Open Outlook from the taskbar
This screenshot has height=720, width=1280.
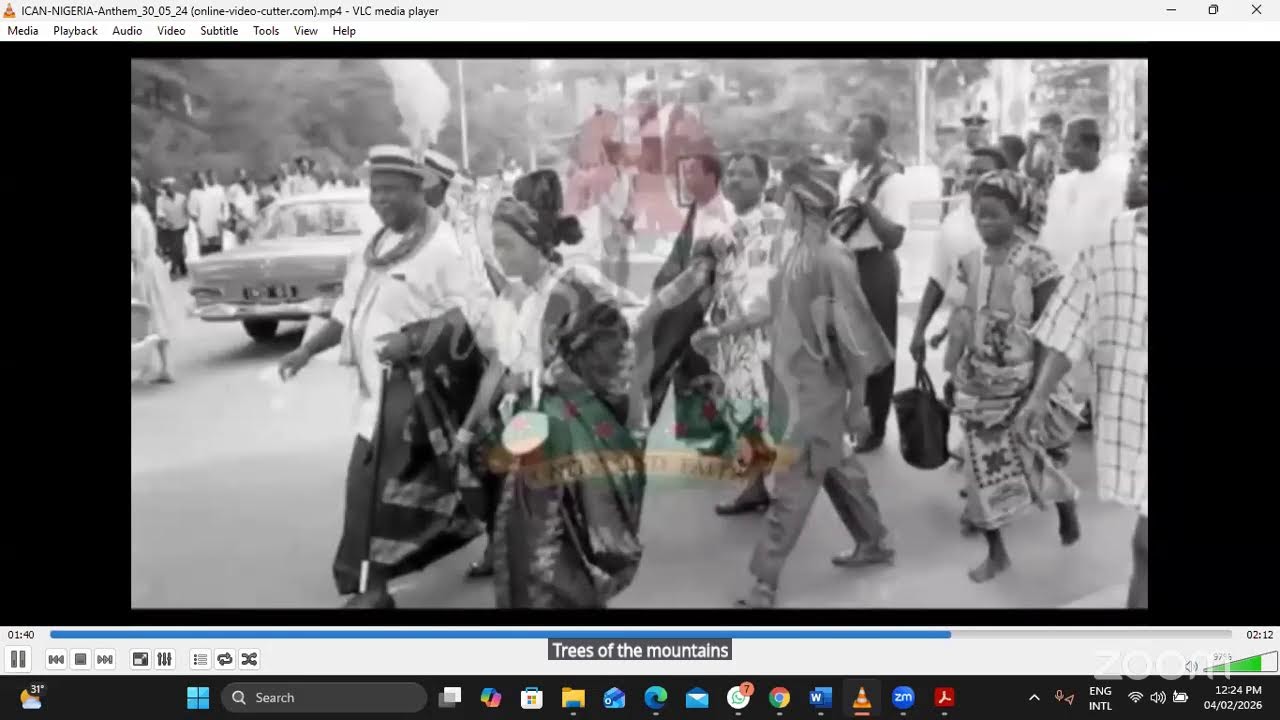point(614,698)
